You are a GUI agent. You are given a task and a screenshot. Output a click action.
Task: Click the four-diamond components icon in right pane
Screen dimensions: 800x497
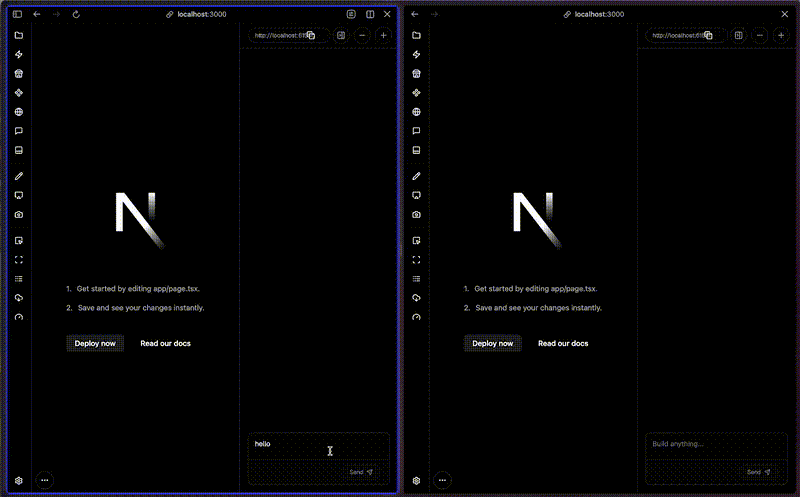point(416,93)
